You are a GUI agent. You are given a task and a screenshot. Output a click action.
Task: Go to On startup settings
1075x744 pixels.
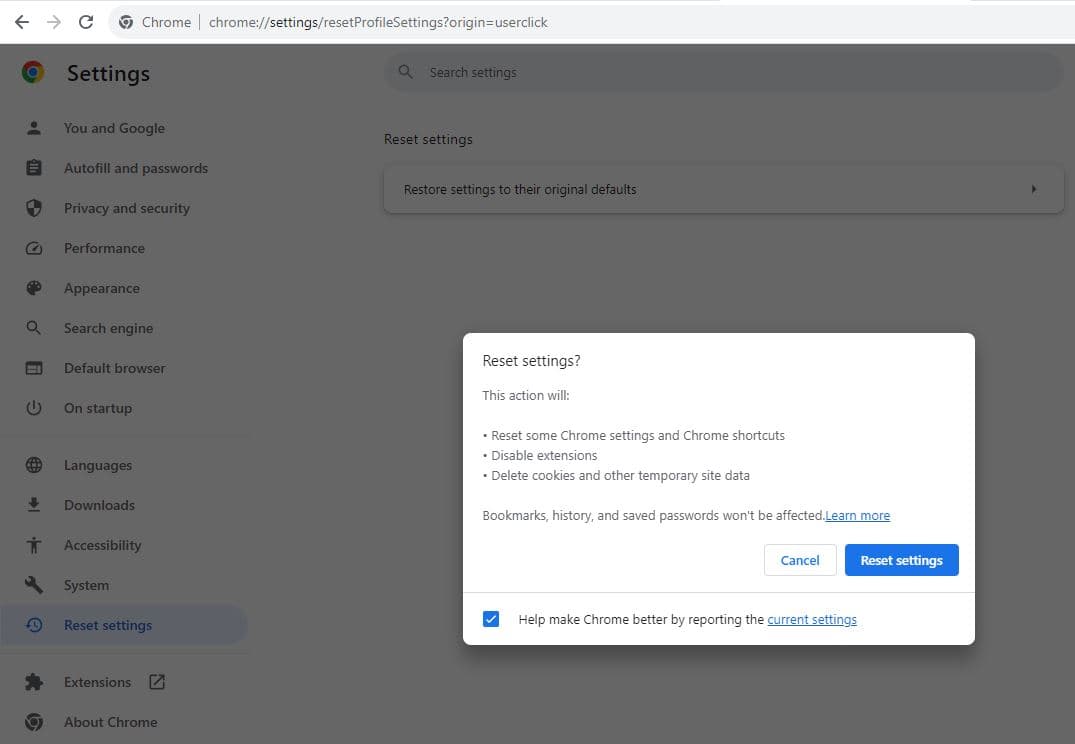pos(97,408)
